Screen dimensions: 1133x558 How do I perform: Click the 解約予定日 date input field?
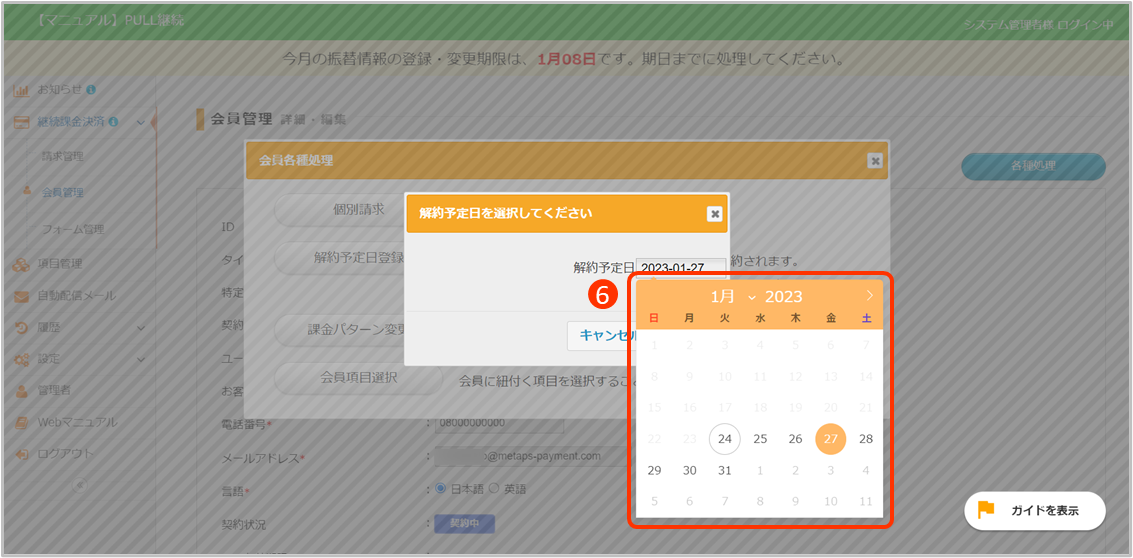click(681, 267)
